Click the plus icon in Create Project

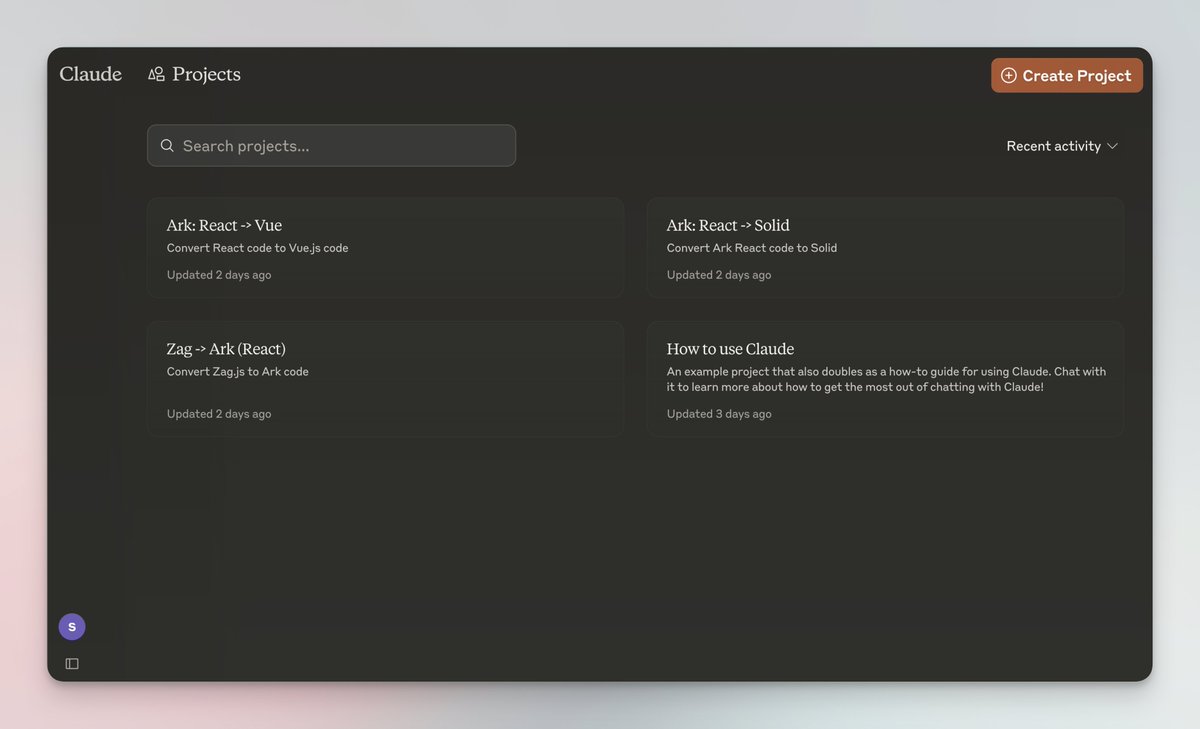point(1009,75)
